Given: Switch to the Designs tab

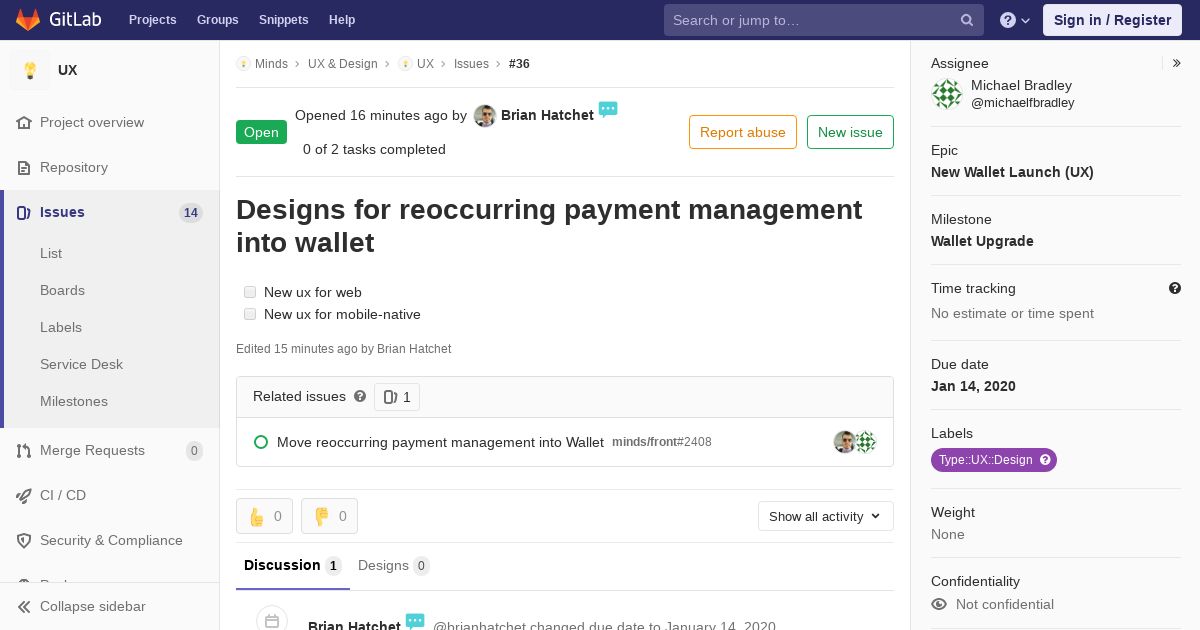Looking at the screenshot, I should (x=394, y=566).
